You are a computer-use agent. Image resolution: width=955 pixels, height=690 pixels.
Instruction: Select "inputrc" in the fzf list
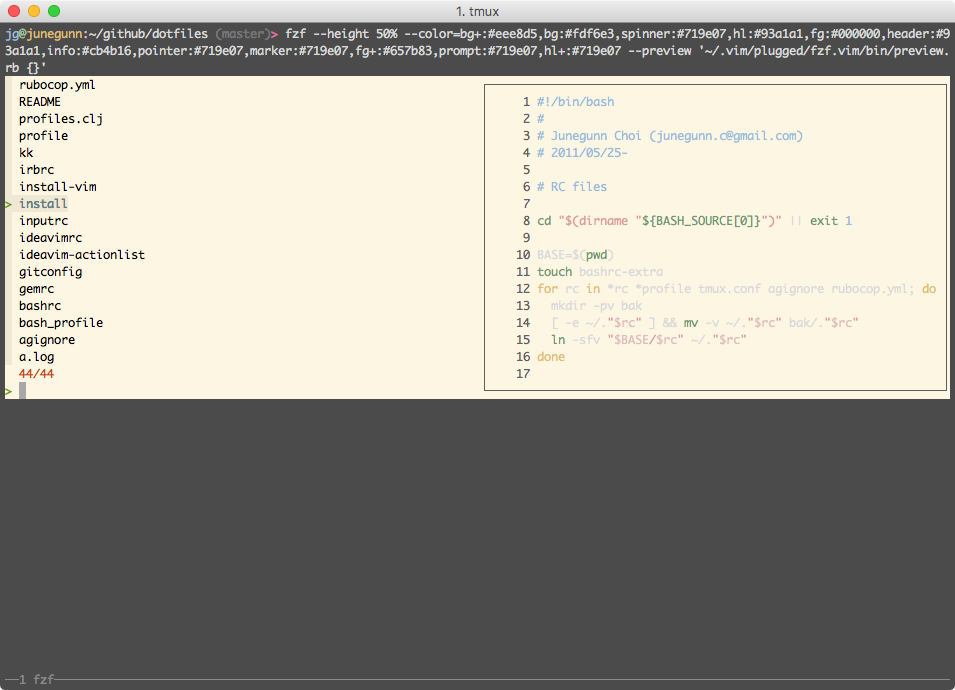(43, 220)
